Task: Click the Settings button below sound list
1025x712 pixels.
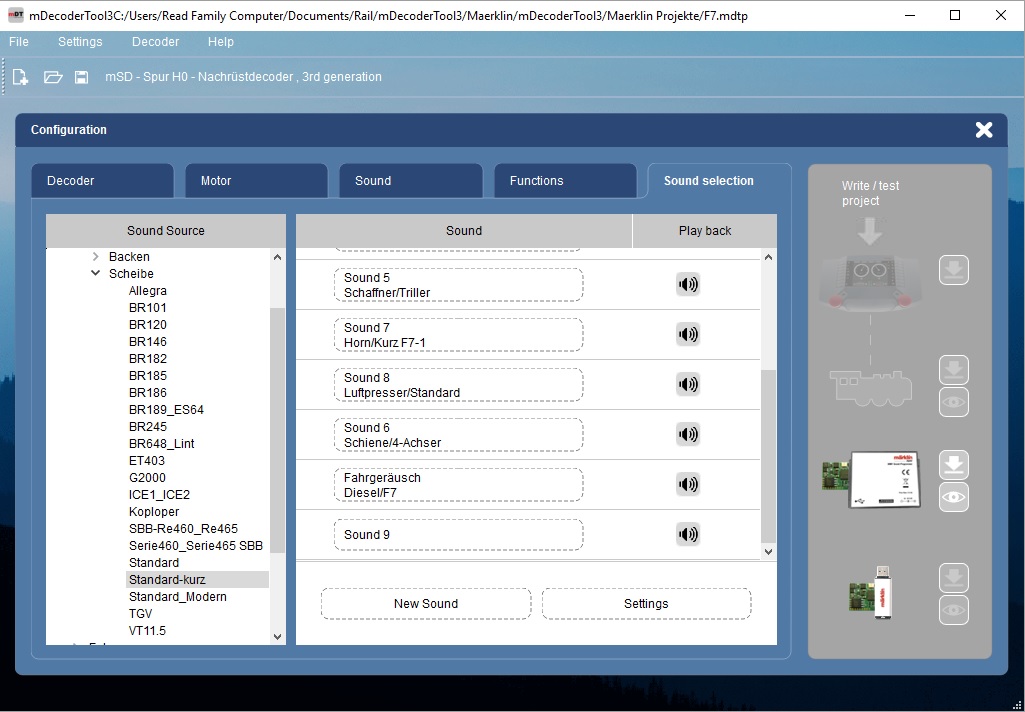Action: tap(646, 604)
